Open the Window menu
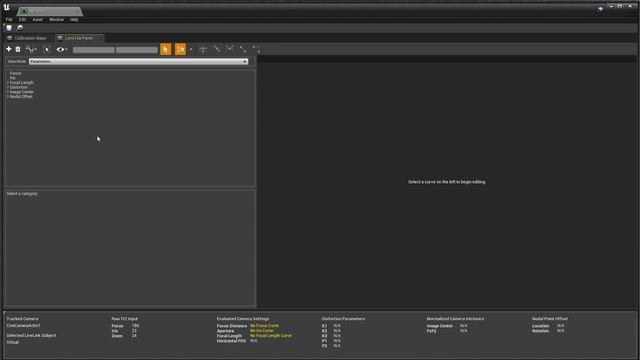Image resolution: width=640 pixels, height=360 pixels. (x=56, y=20)
